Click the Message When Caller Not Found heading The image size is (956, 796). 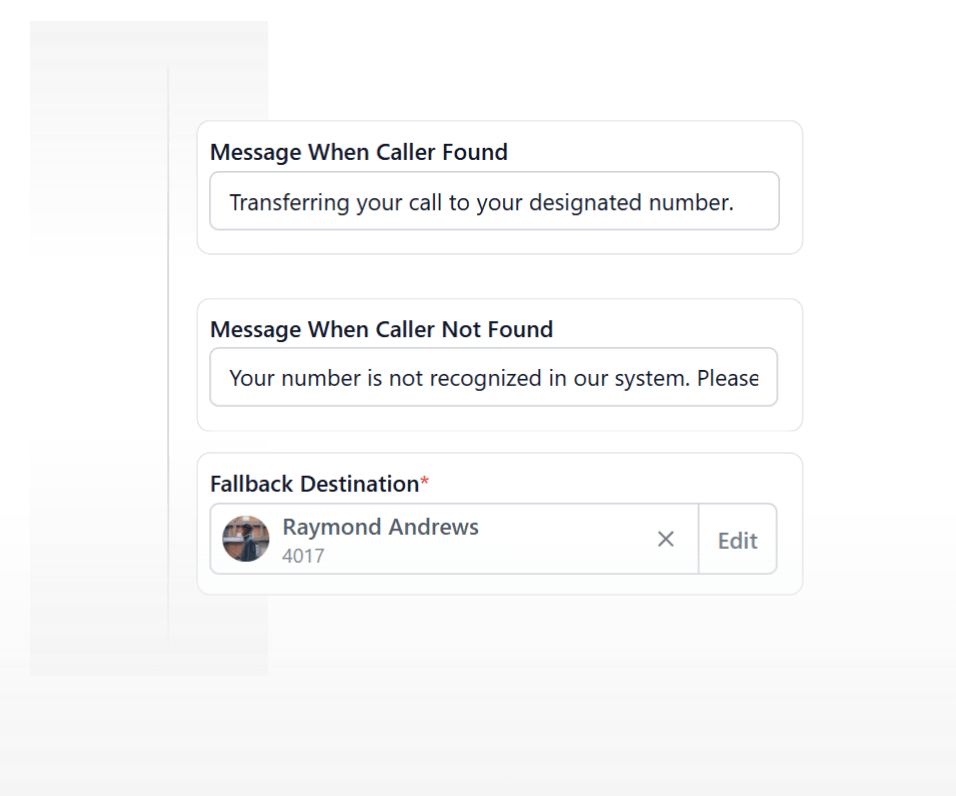click(381, 329)
